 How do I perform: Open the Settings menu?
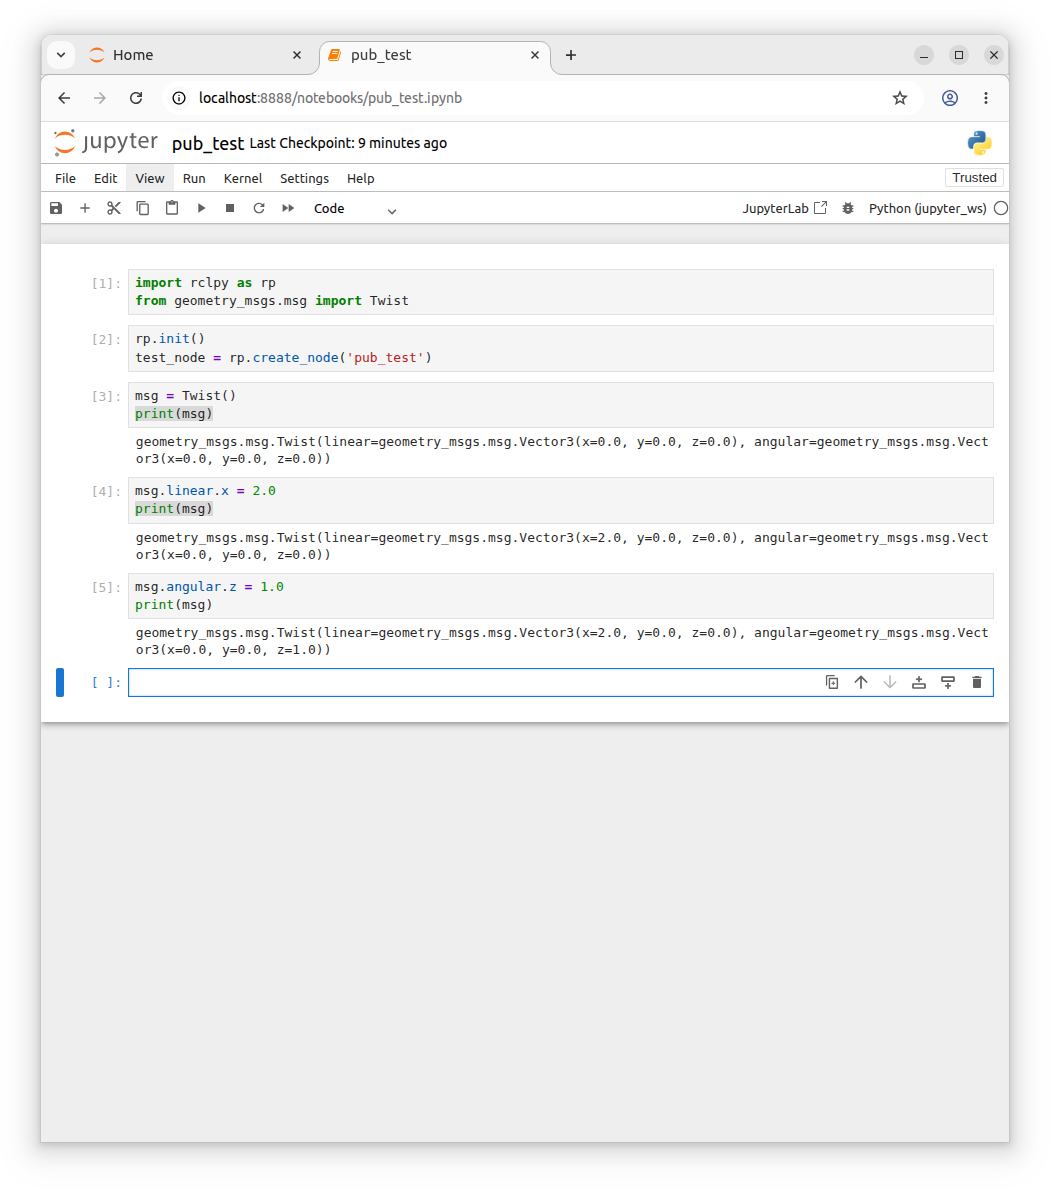pyautogui.click(x=304, y=178)
